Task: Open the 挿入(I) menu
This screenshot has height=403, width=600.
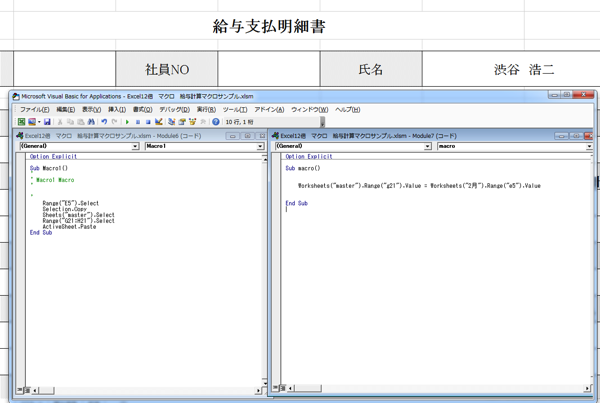Action: tap(117, 109)
